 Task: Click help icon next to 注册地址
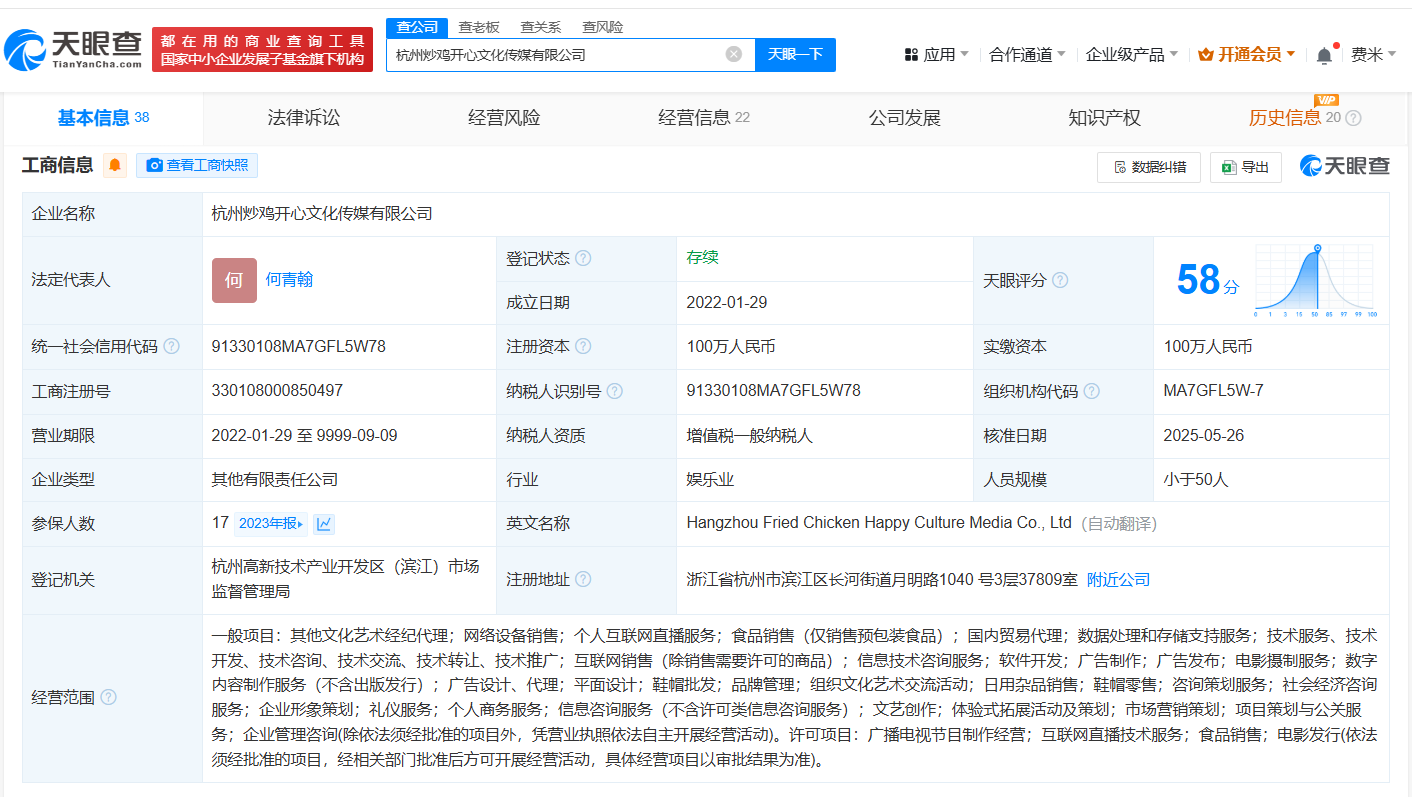tap(583, 579)
